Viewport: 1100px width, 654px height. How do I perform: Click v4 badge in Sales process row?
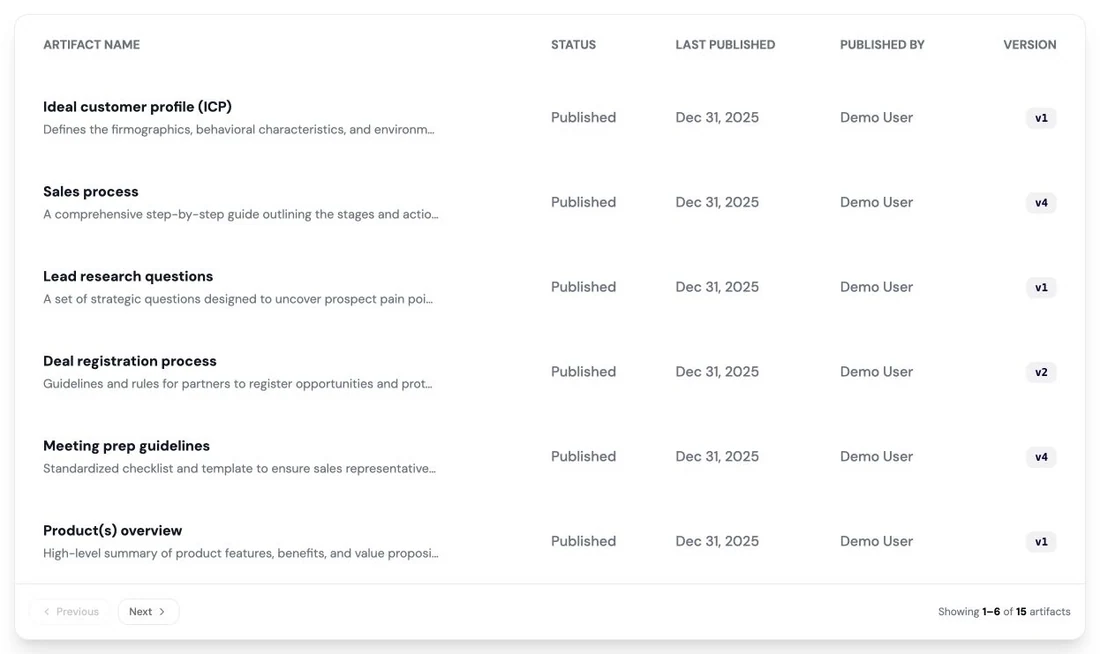1041,203
